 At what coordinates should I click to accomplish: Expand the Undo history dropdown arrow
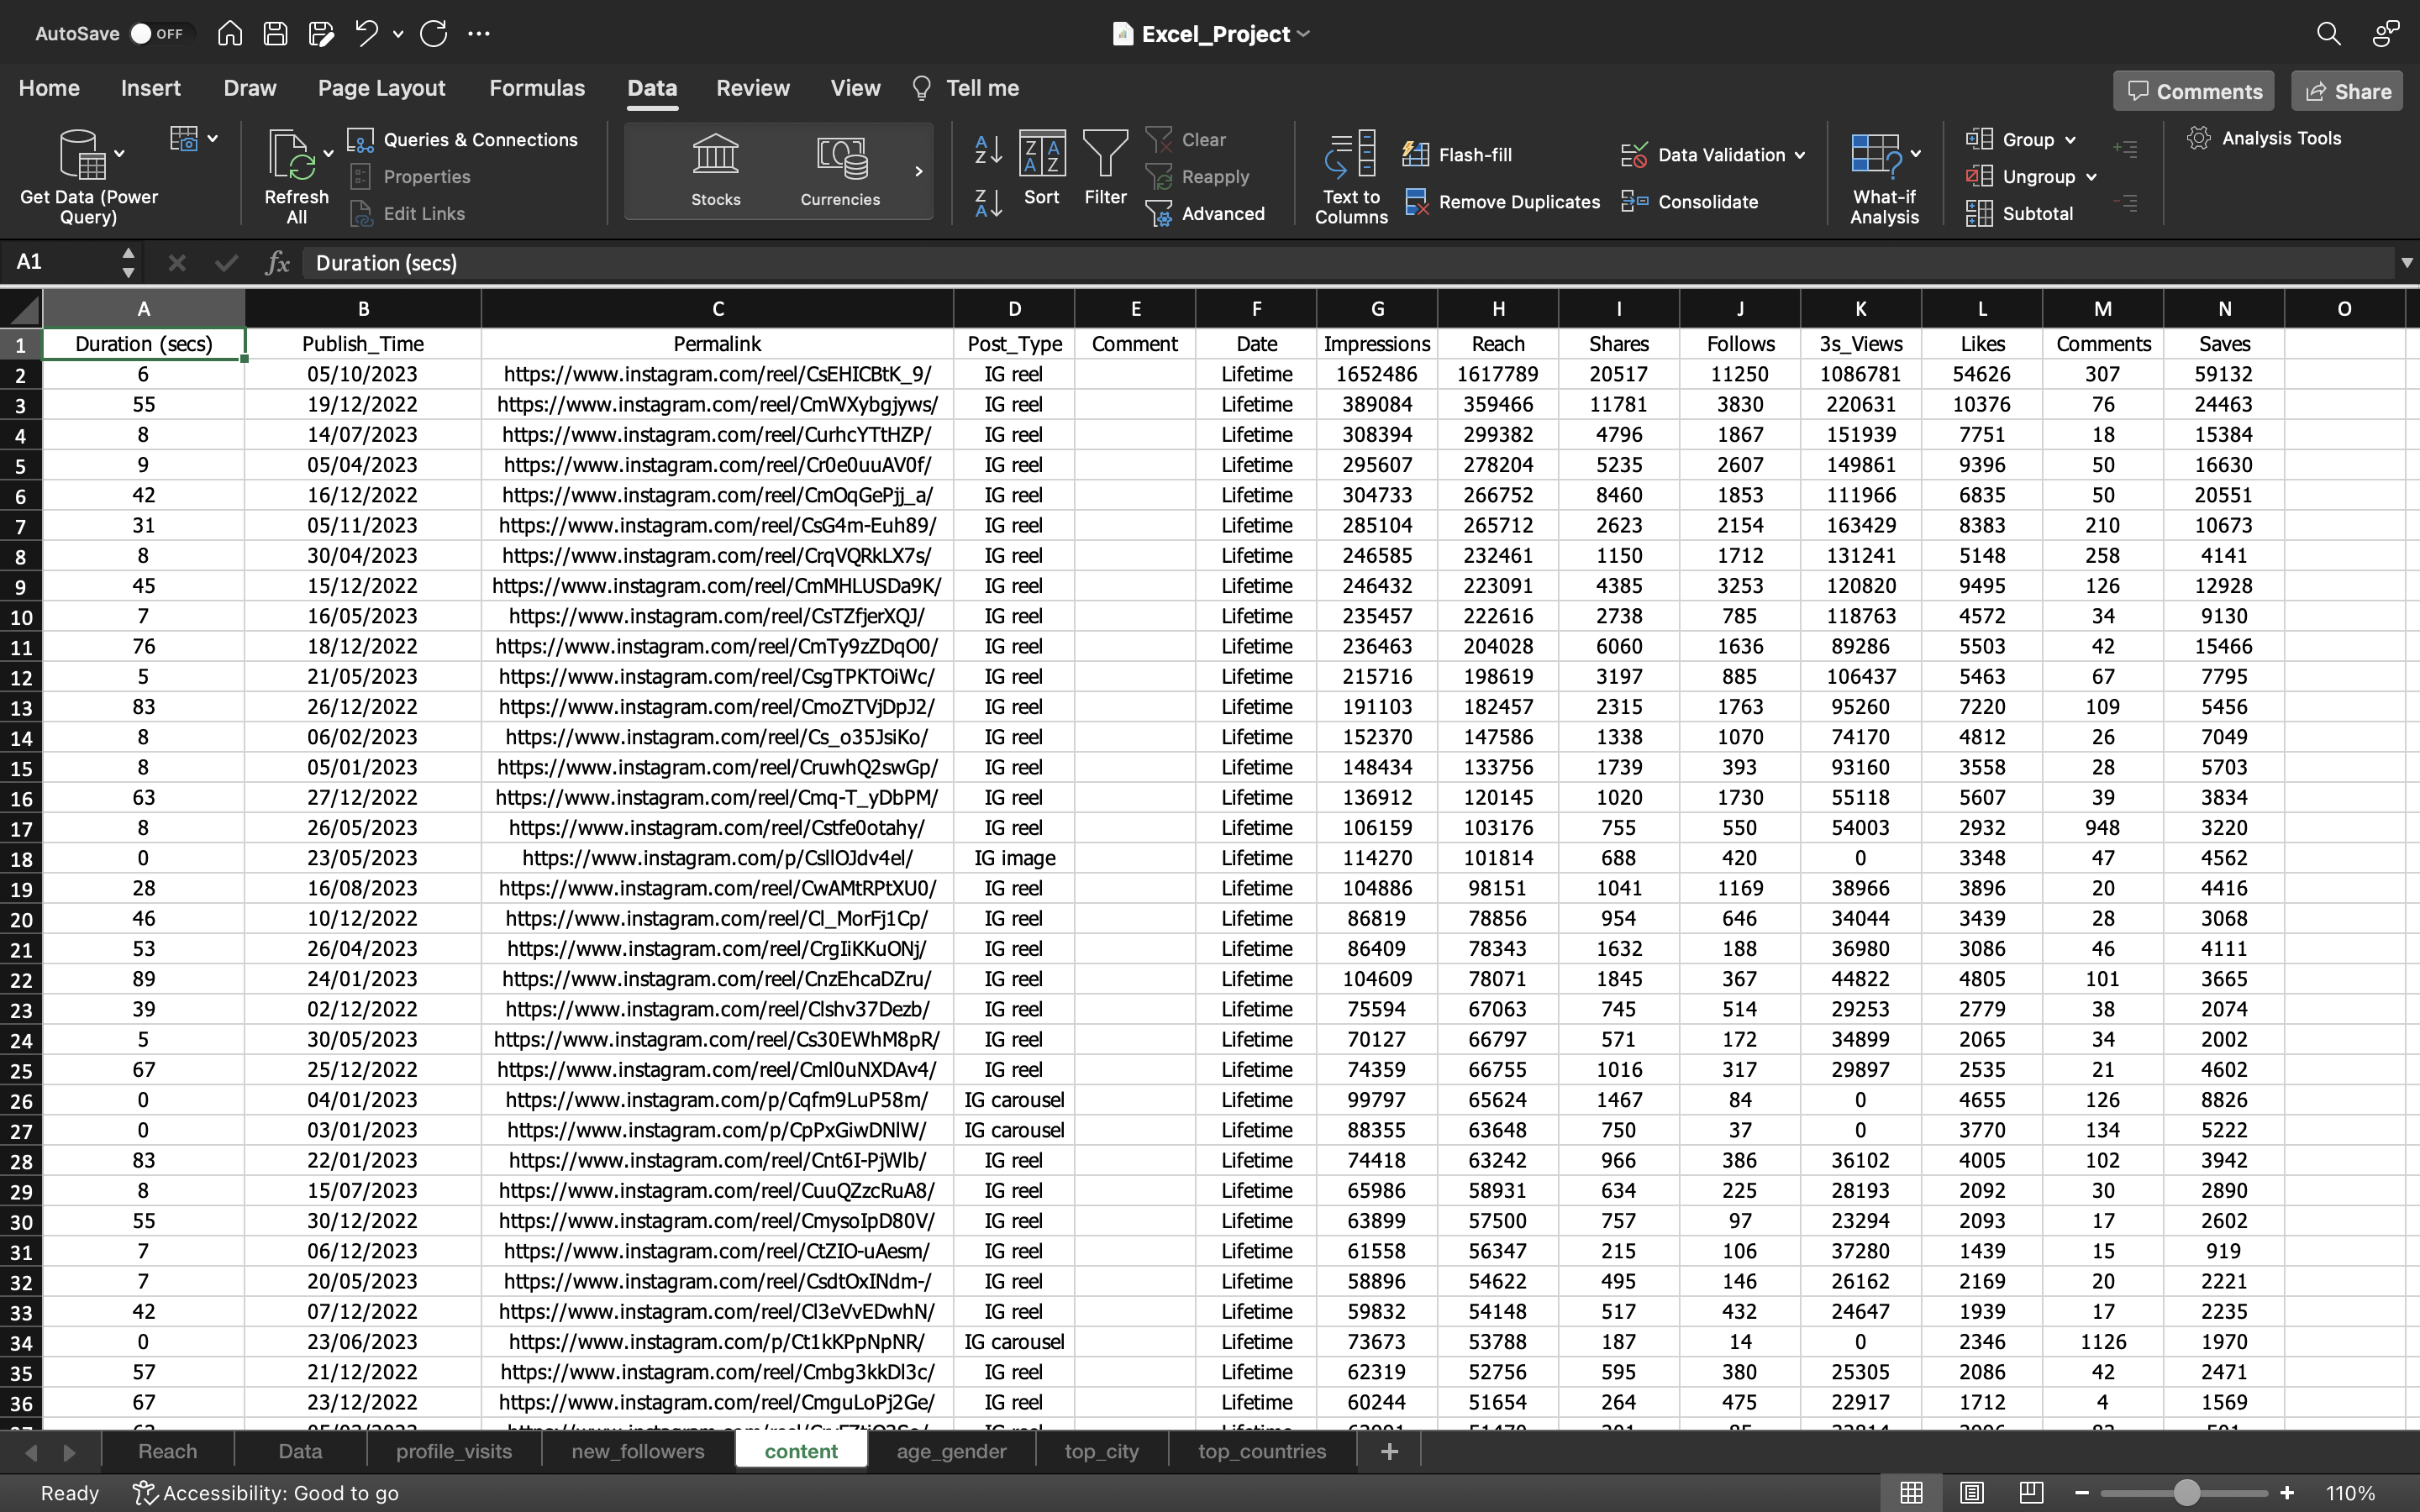(x=398, y=34)
